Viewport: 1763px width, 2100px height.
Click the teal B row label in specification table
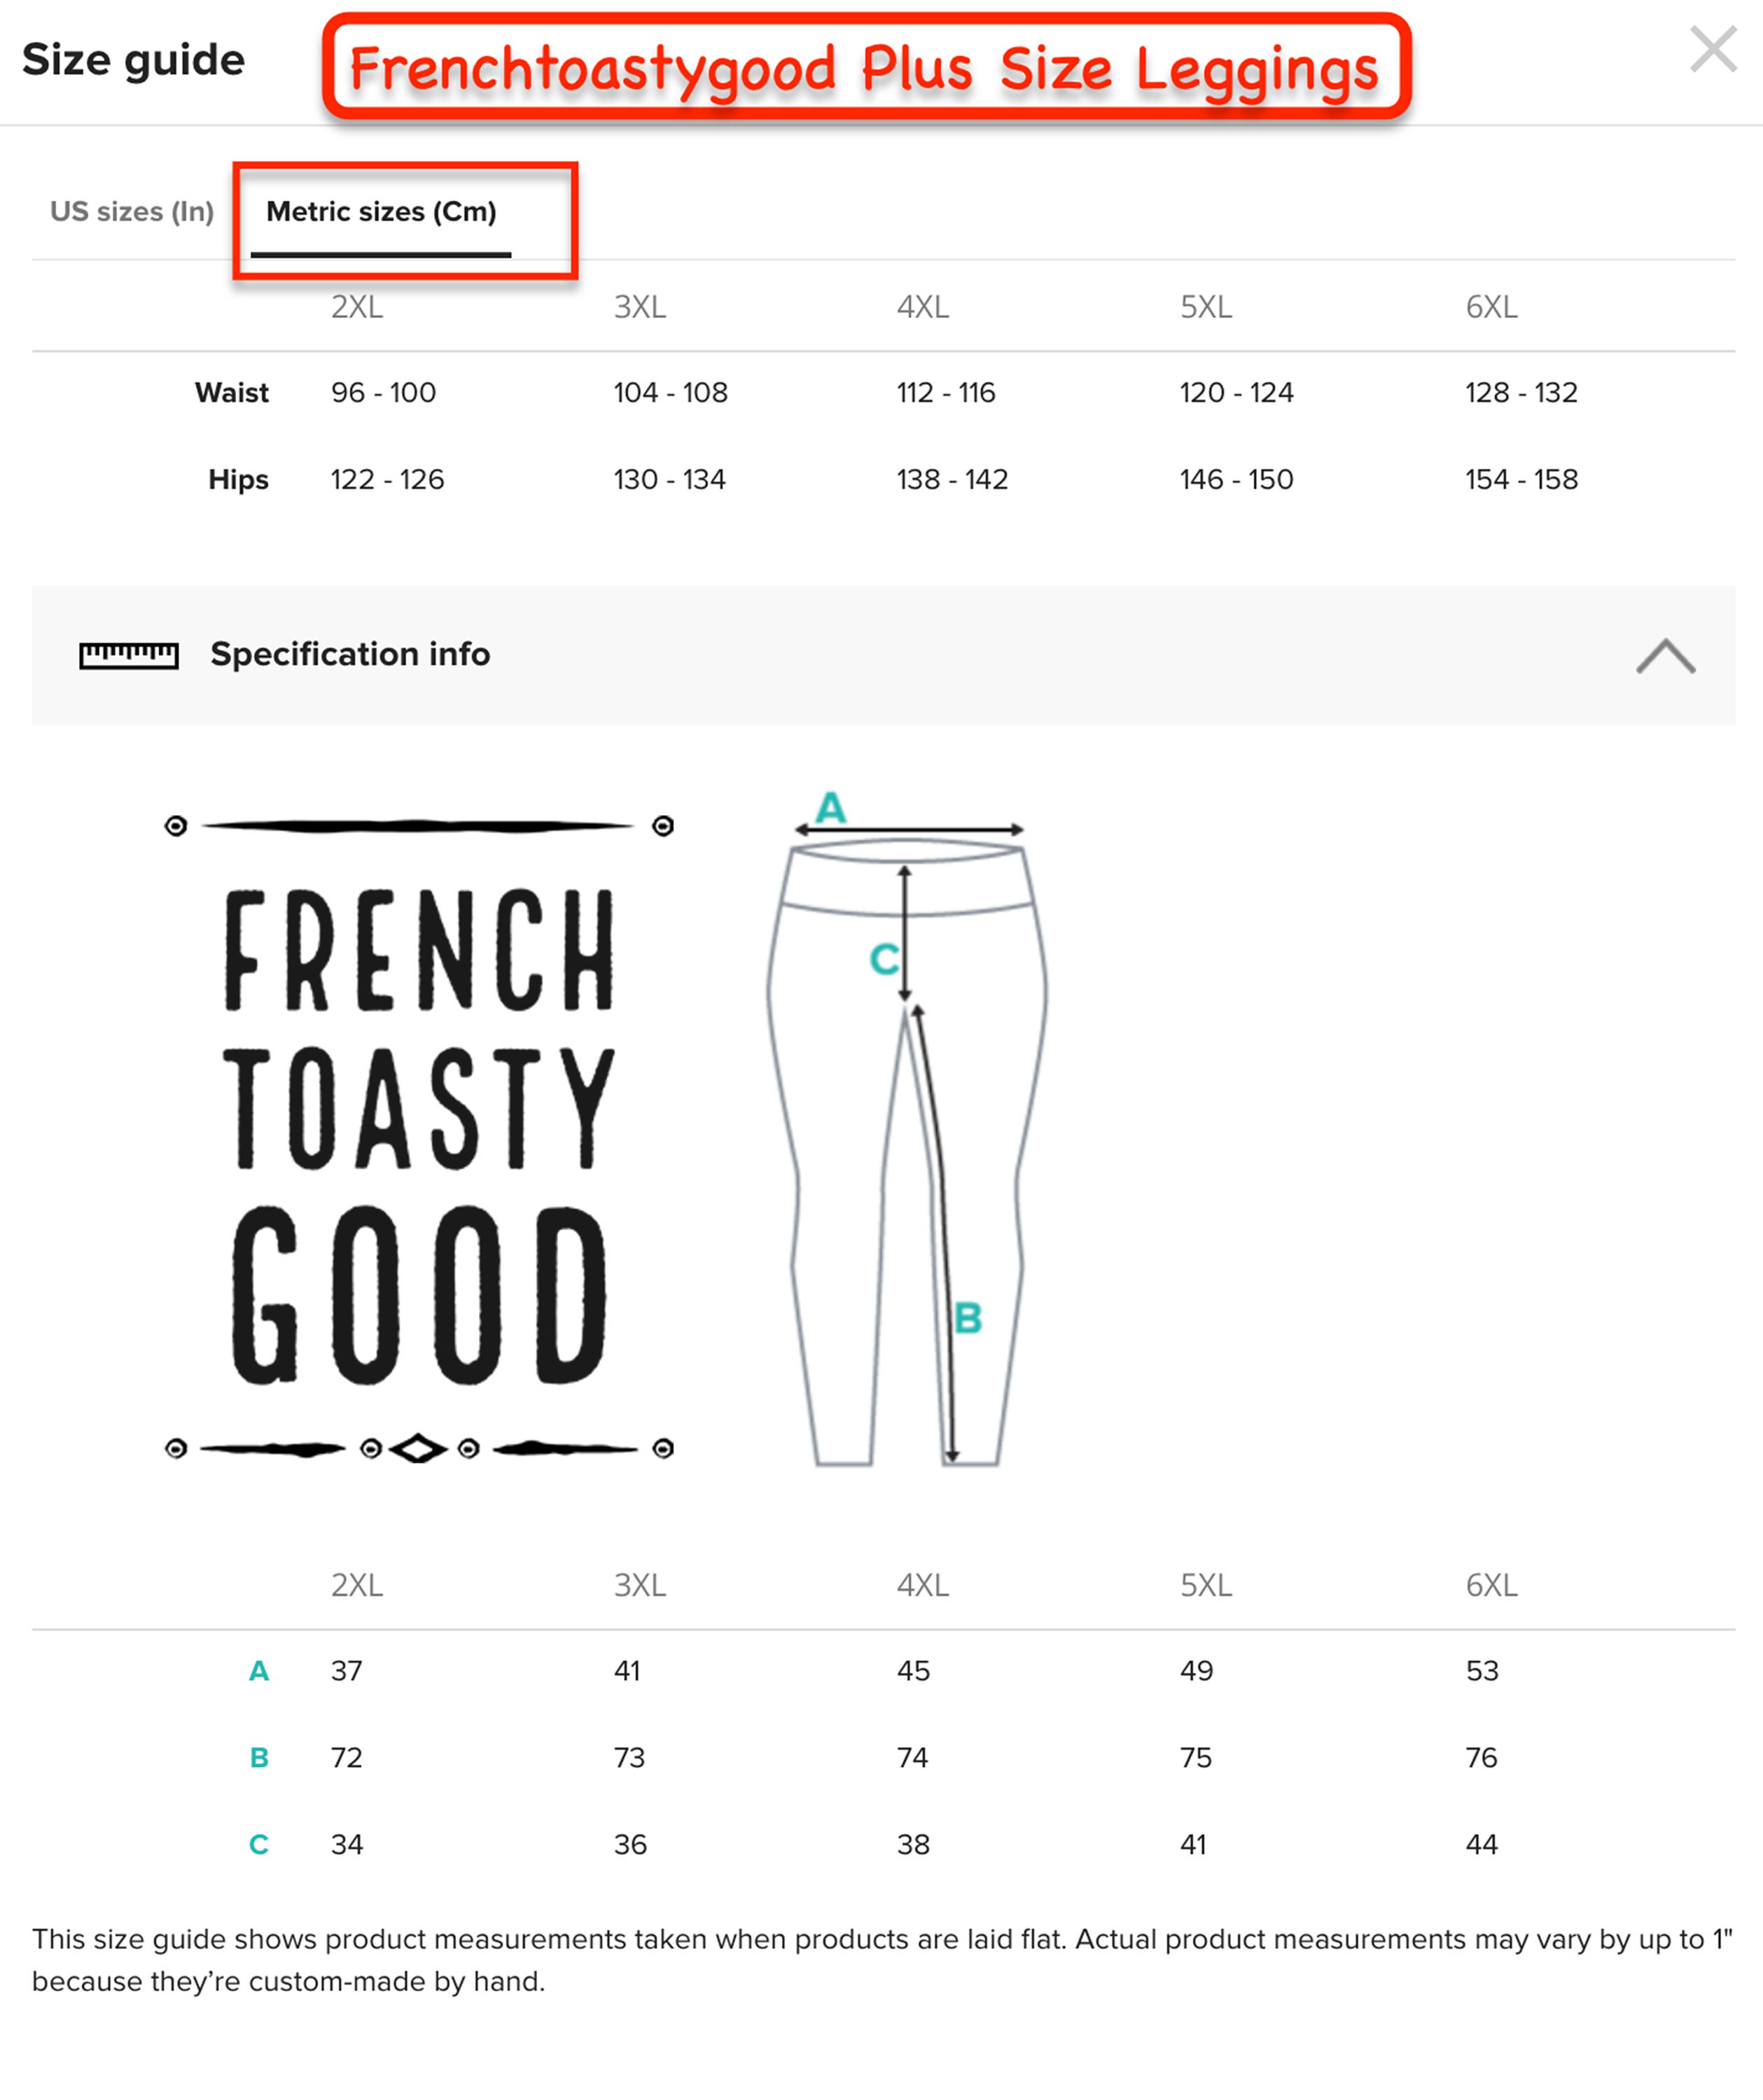coord(259,1758)
